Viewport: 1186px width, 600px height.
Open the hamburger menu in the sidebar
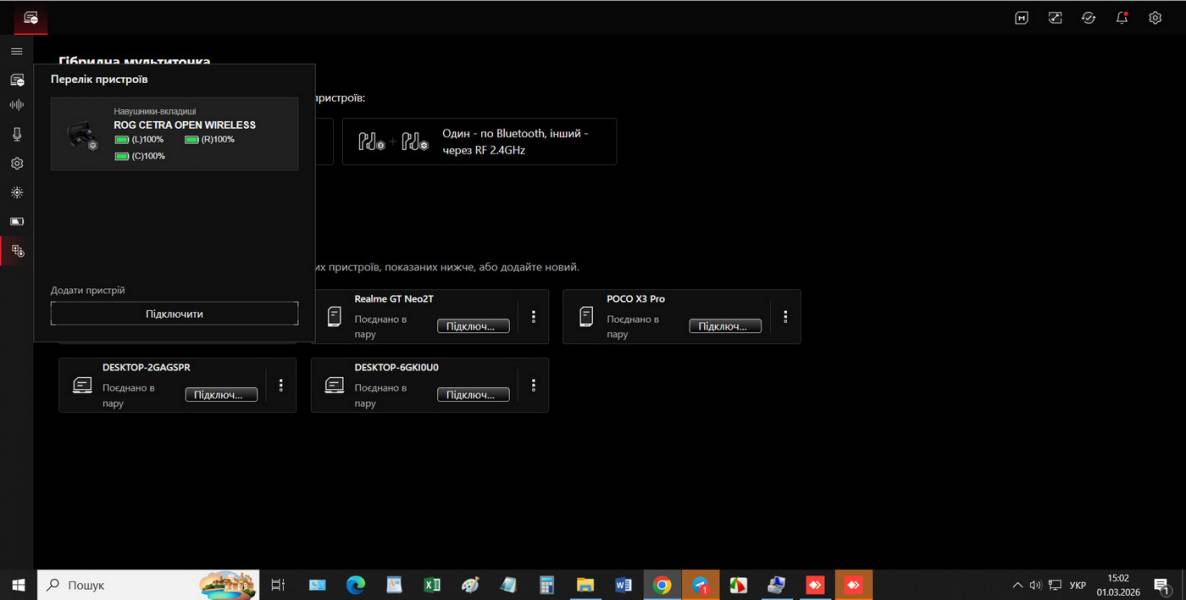pos(16,51)
